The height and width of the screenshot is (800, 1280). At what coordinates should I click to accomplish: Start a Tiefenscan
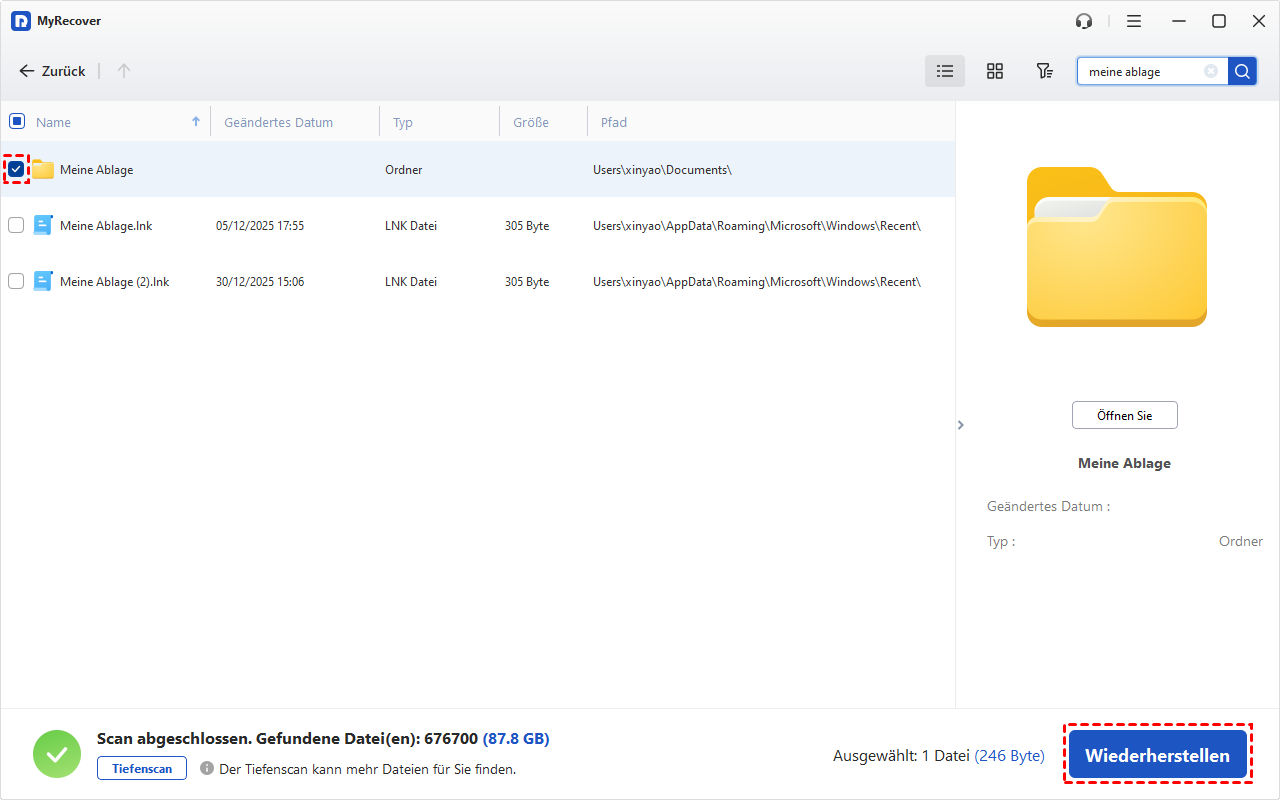[x=142, y=769]
